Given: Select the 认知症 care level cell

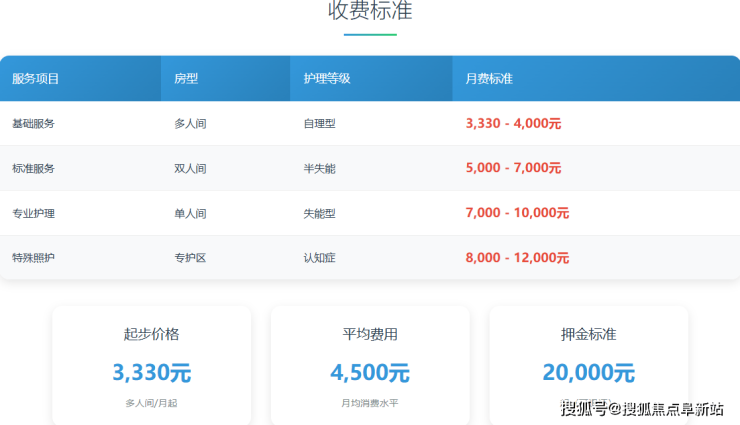Looking at the screenshot, I should [319, 258].
